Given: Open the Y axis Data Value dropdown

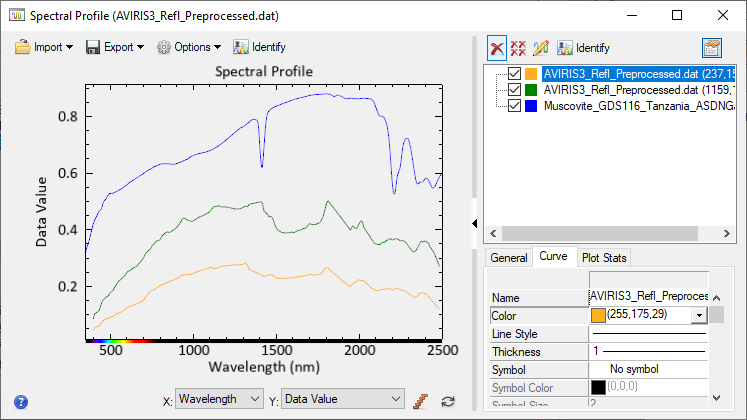Looking at the screenshot, I should (x=342, y=399).
